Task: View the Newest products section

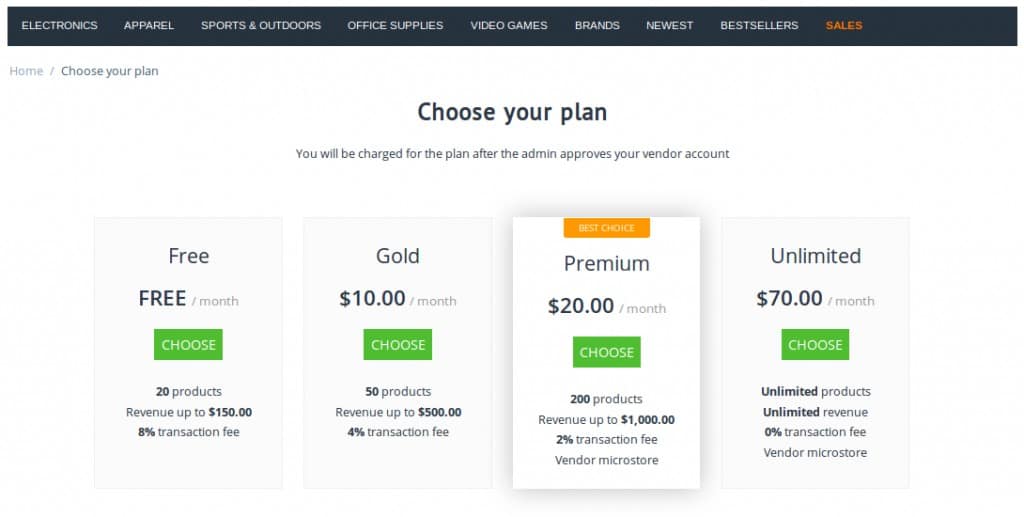Action: tap(669, 25)
